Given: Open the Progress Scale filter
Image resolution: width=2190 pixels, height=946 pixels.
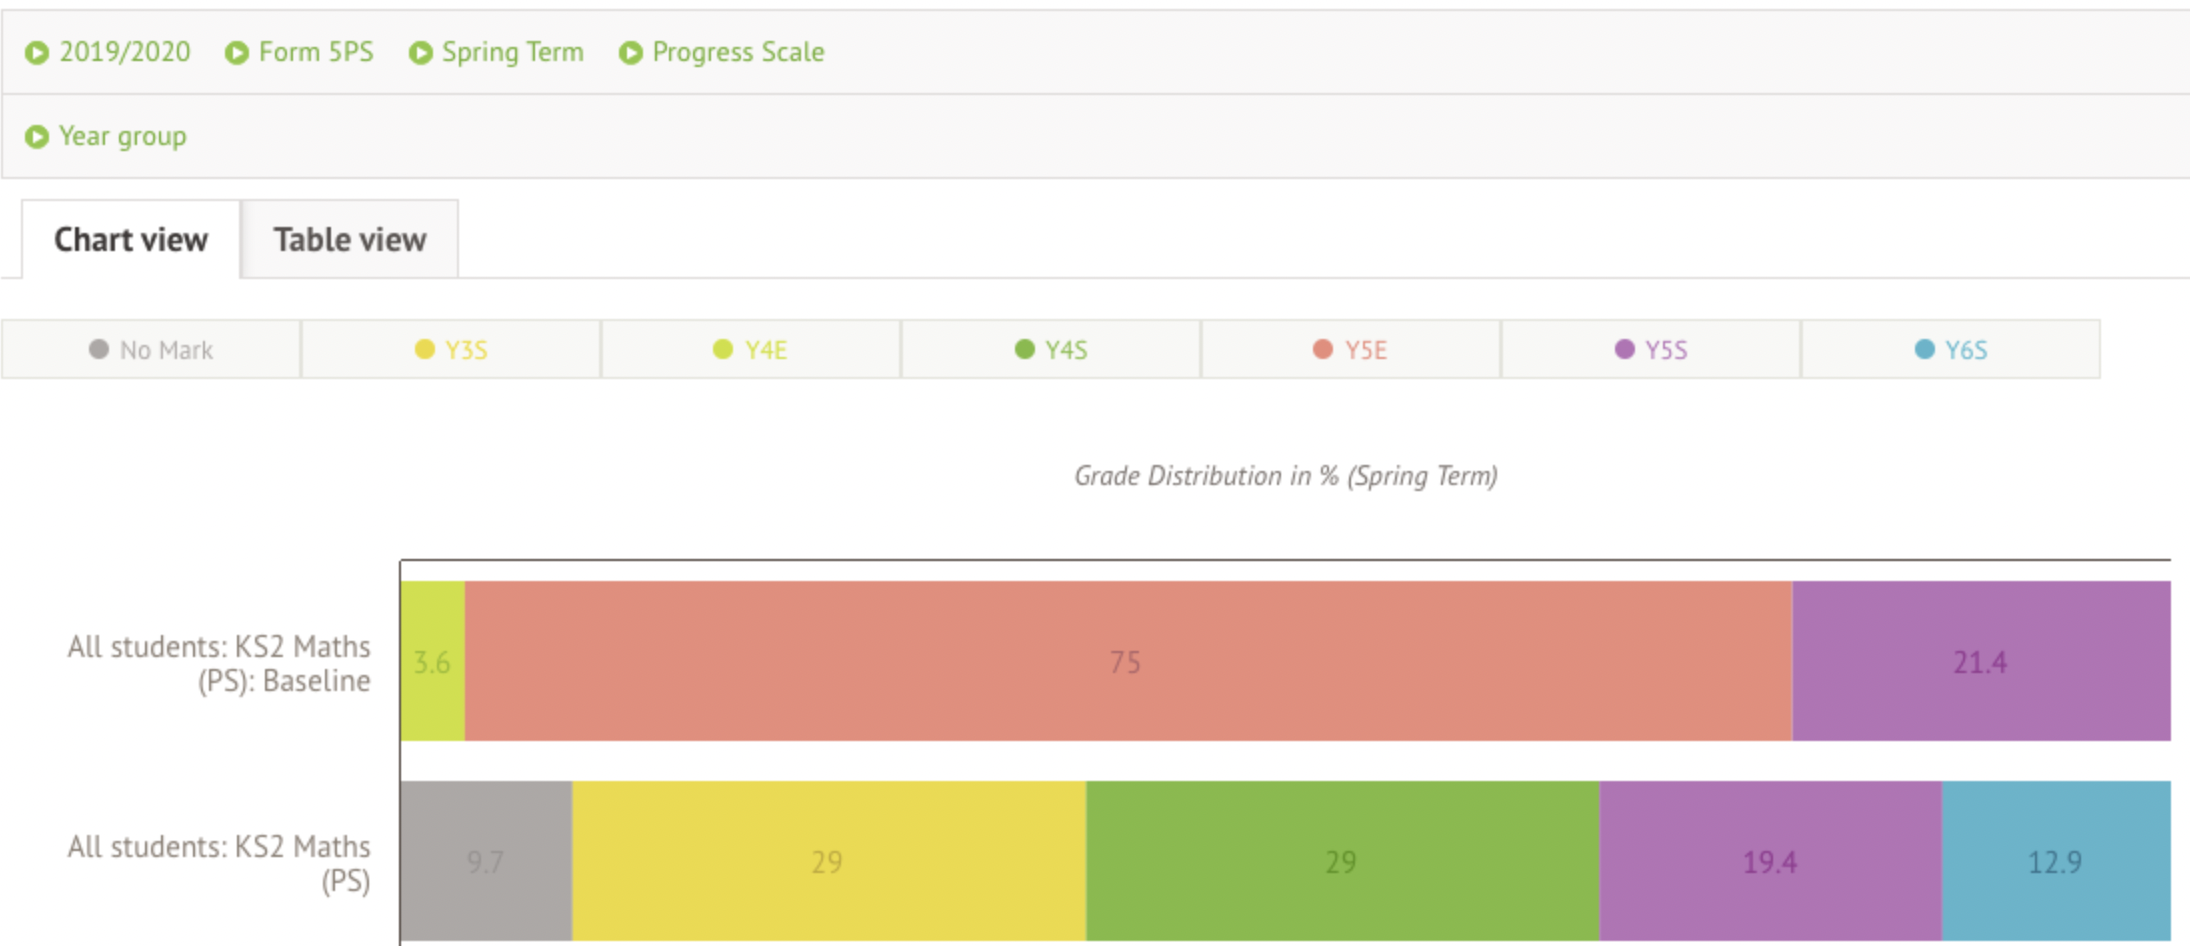Looking at the screenshot, I should [x=738, y=52].
